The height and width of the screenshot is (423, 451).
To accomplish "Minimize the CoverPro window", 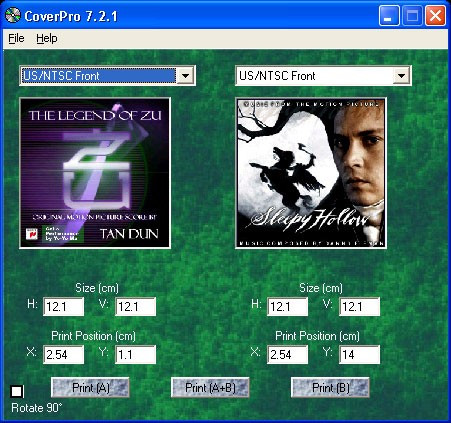I will [389, 16].
